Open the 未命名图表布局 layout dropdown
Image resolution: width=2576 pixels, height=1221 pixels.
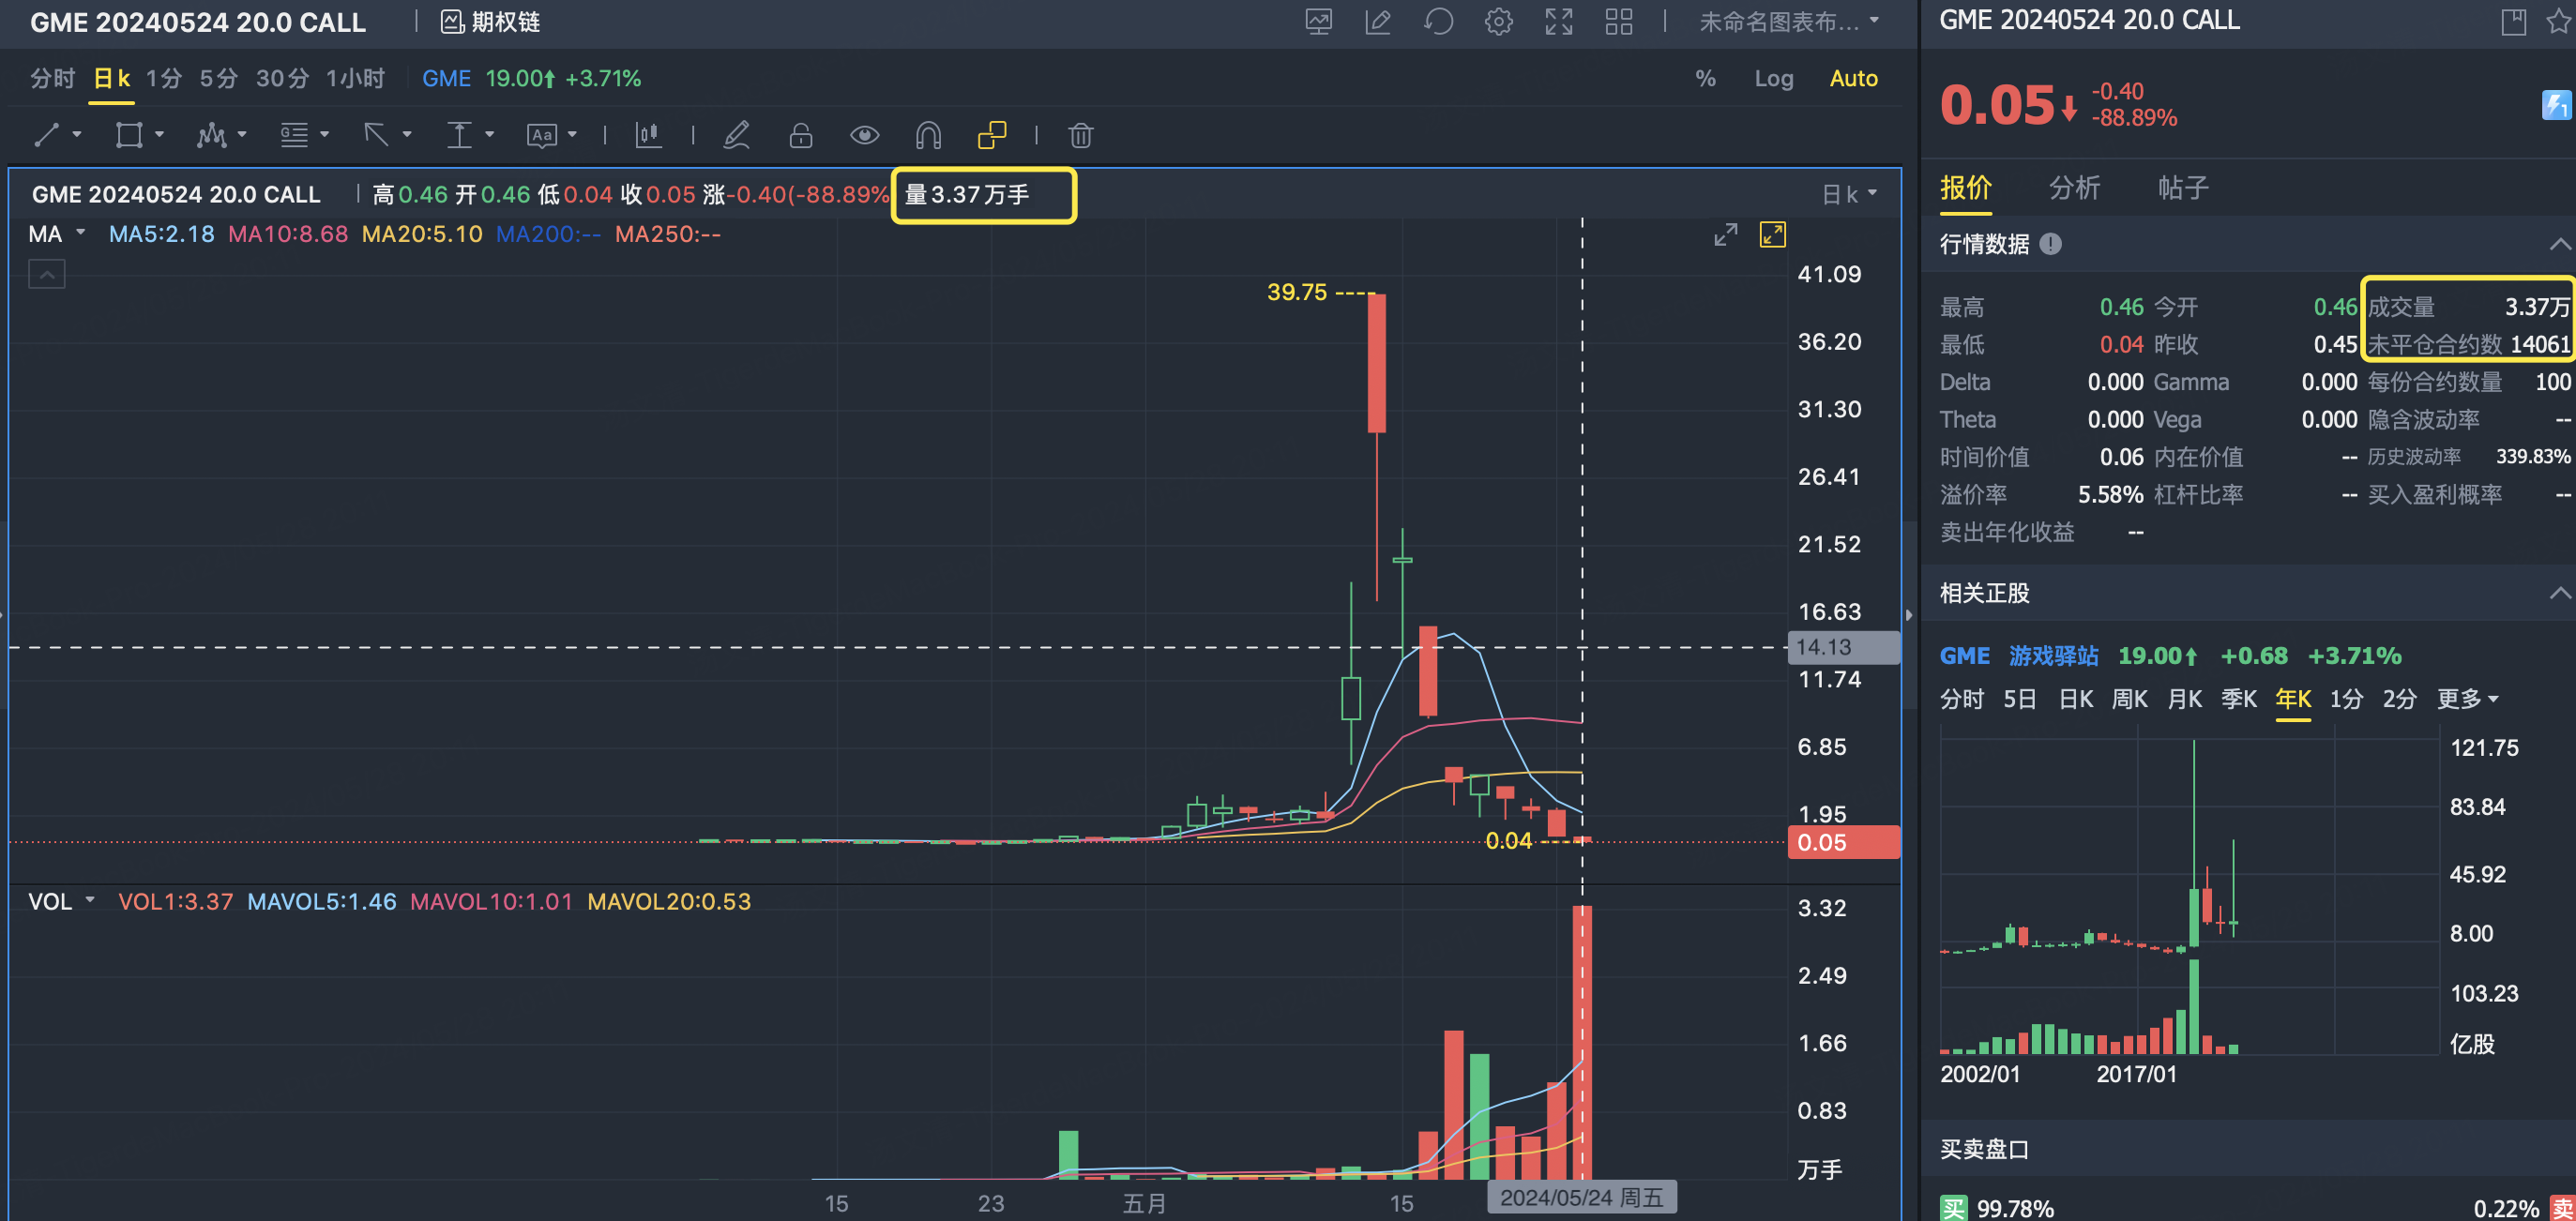click(1789, 22)
